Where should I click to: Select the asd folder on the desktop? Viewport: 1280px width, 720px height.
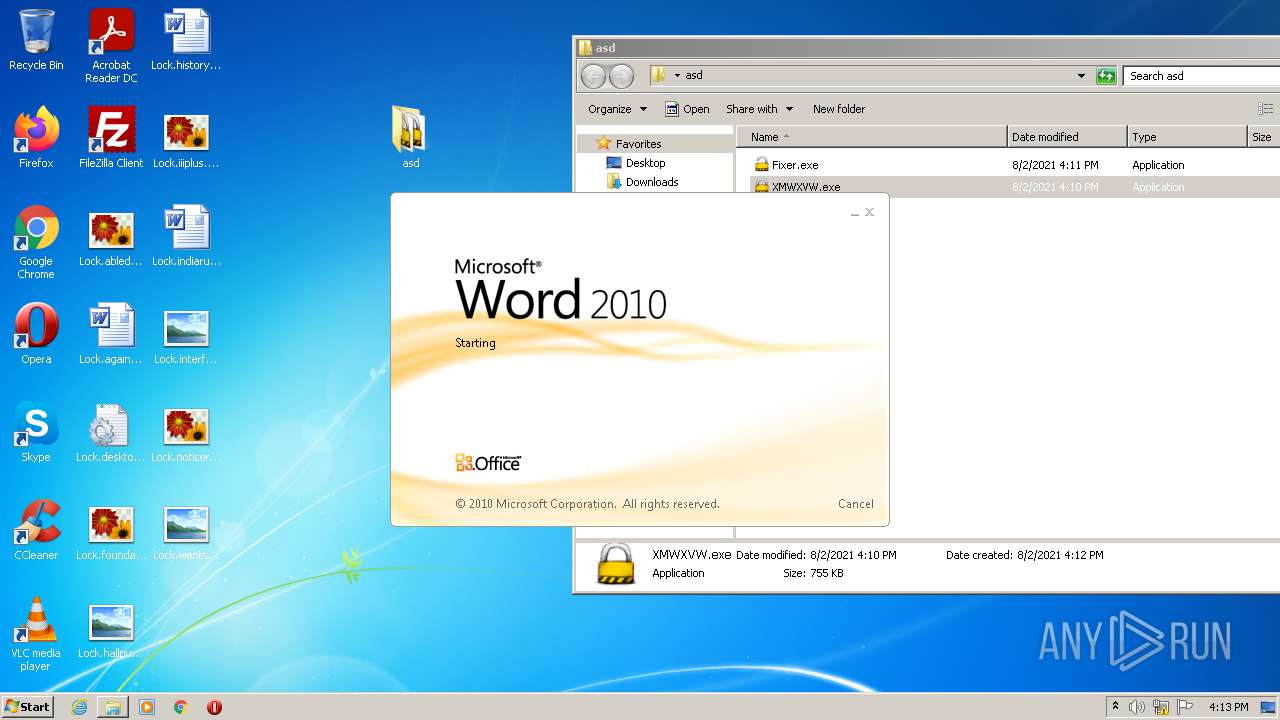[410, 136]
